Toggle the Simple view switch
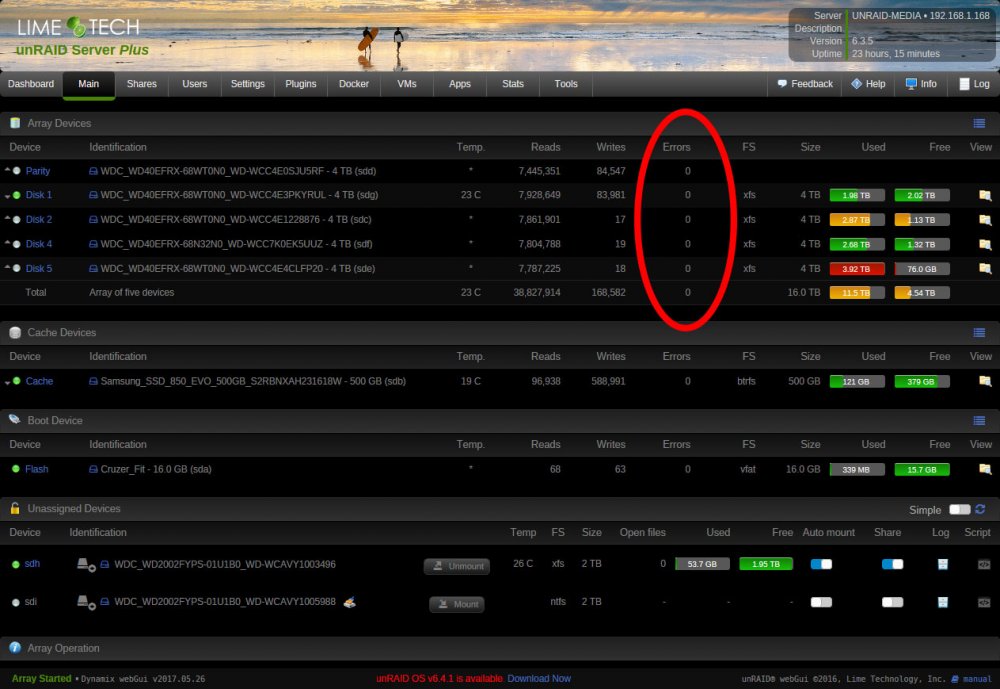This screenshot has height=689, width=1000. click(x=959, y=509)
